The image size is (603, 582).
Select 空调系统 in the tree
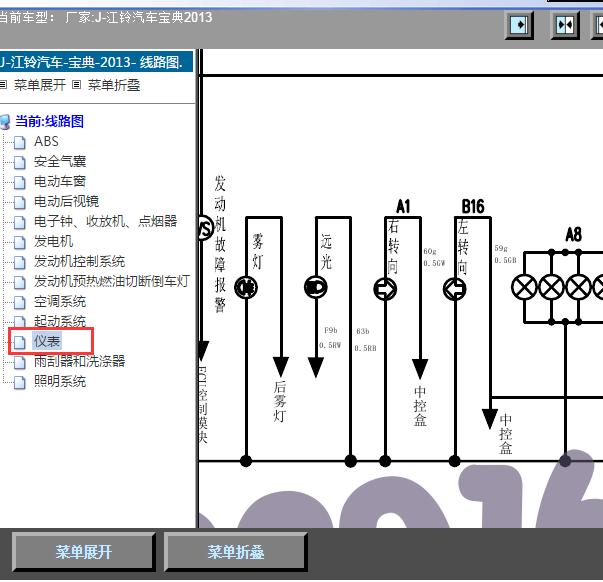click(60, 301)
